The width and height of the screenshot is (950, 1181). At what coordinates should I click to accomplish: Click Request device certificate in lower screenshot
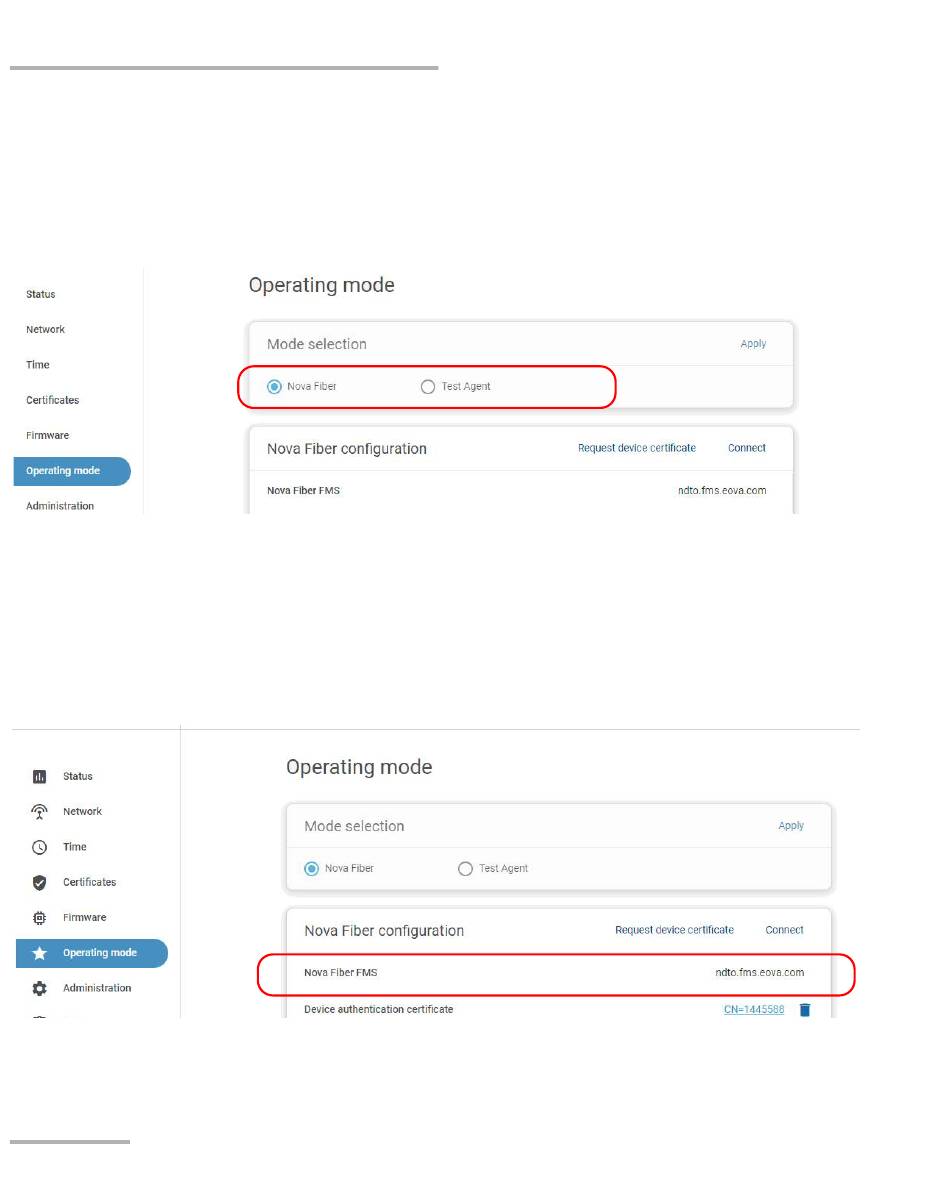(674, 930)
